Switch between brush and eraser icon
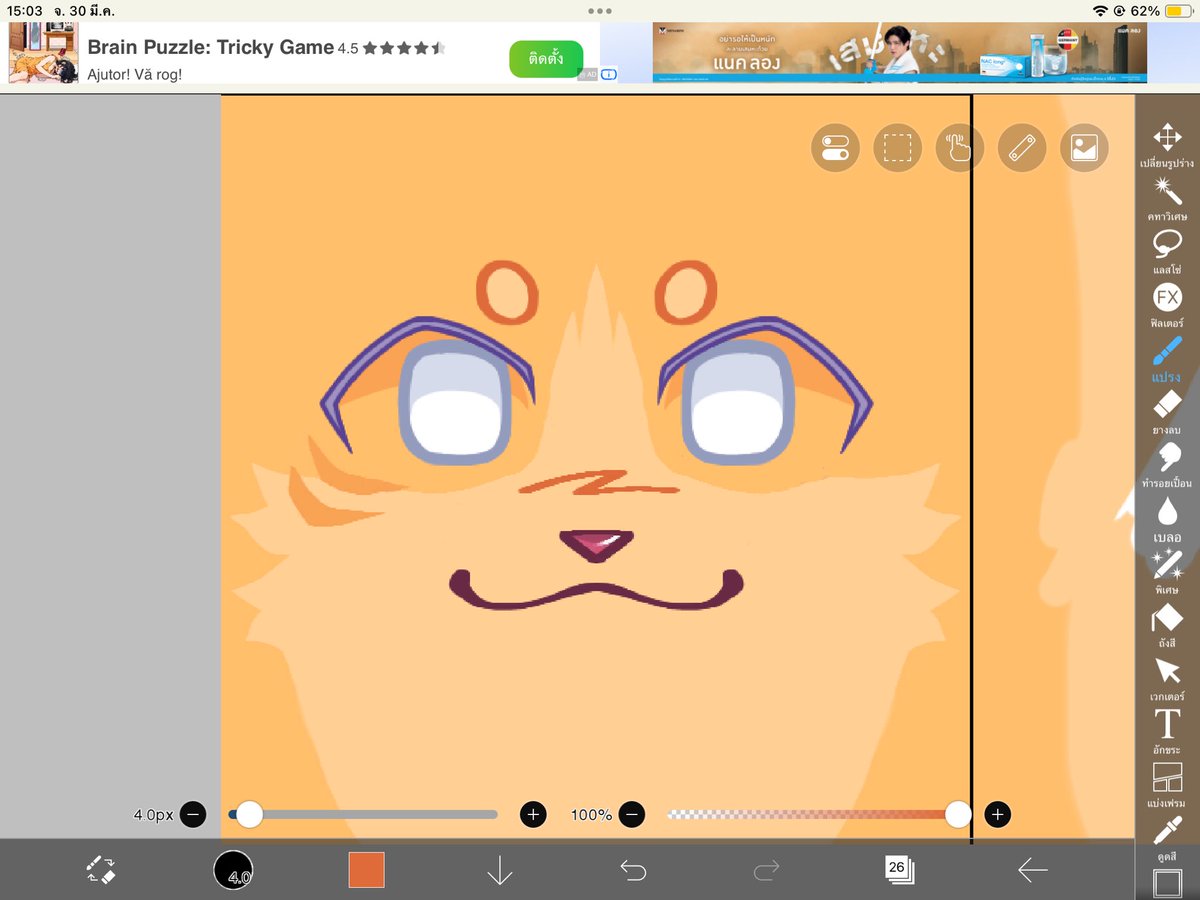Viewport: 1200px width, 900px height. click(x=100, y=870)
